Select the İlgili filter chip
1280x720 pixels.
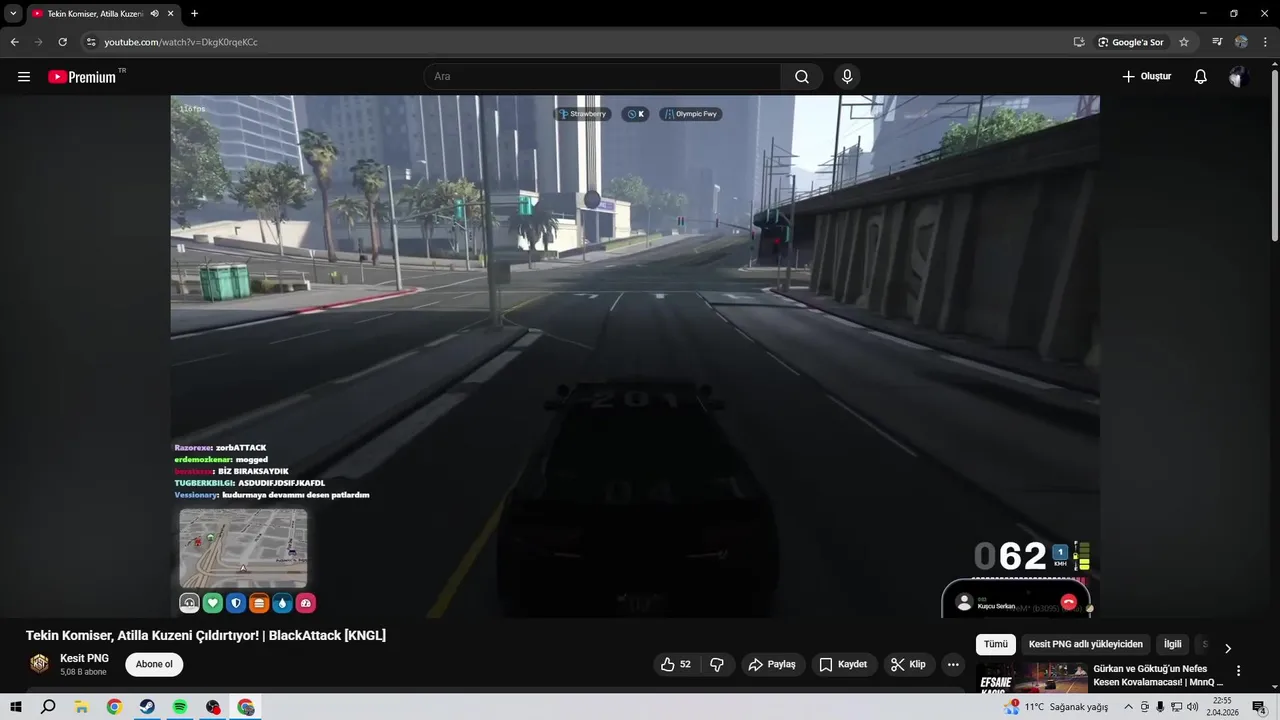(1172, 645)
